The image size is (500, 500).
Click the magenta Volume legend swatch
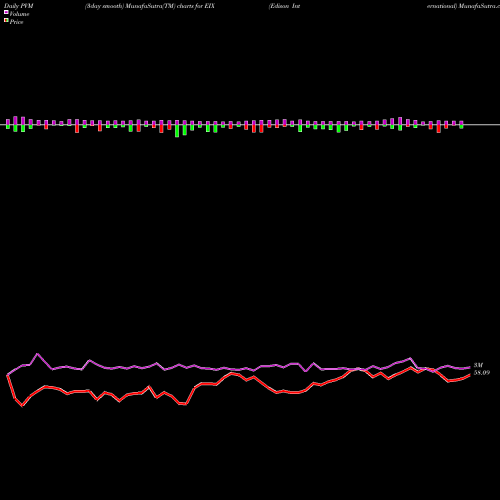click(x=6, y=13)
